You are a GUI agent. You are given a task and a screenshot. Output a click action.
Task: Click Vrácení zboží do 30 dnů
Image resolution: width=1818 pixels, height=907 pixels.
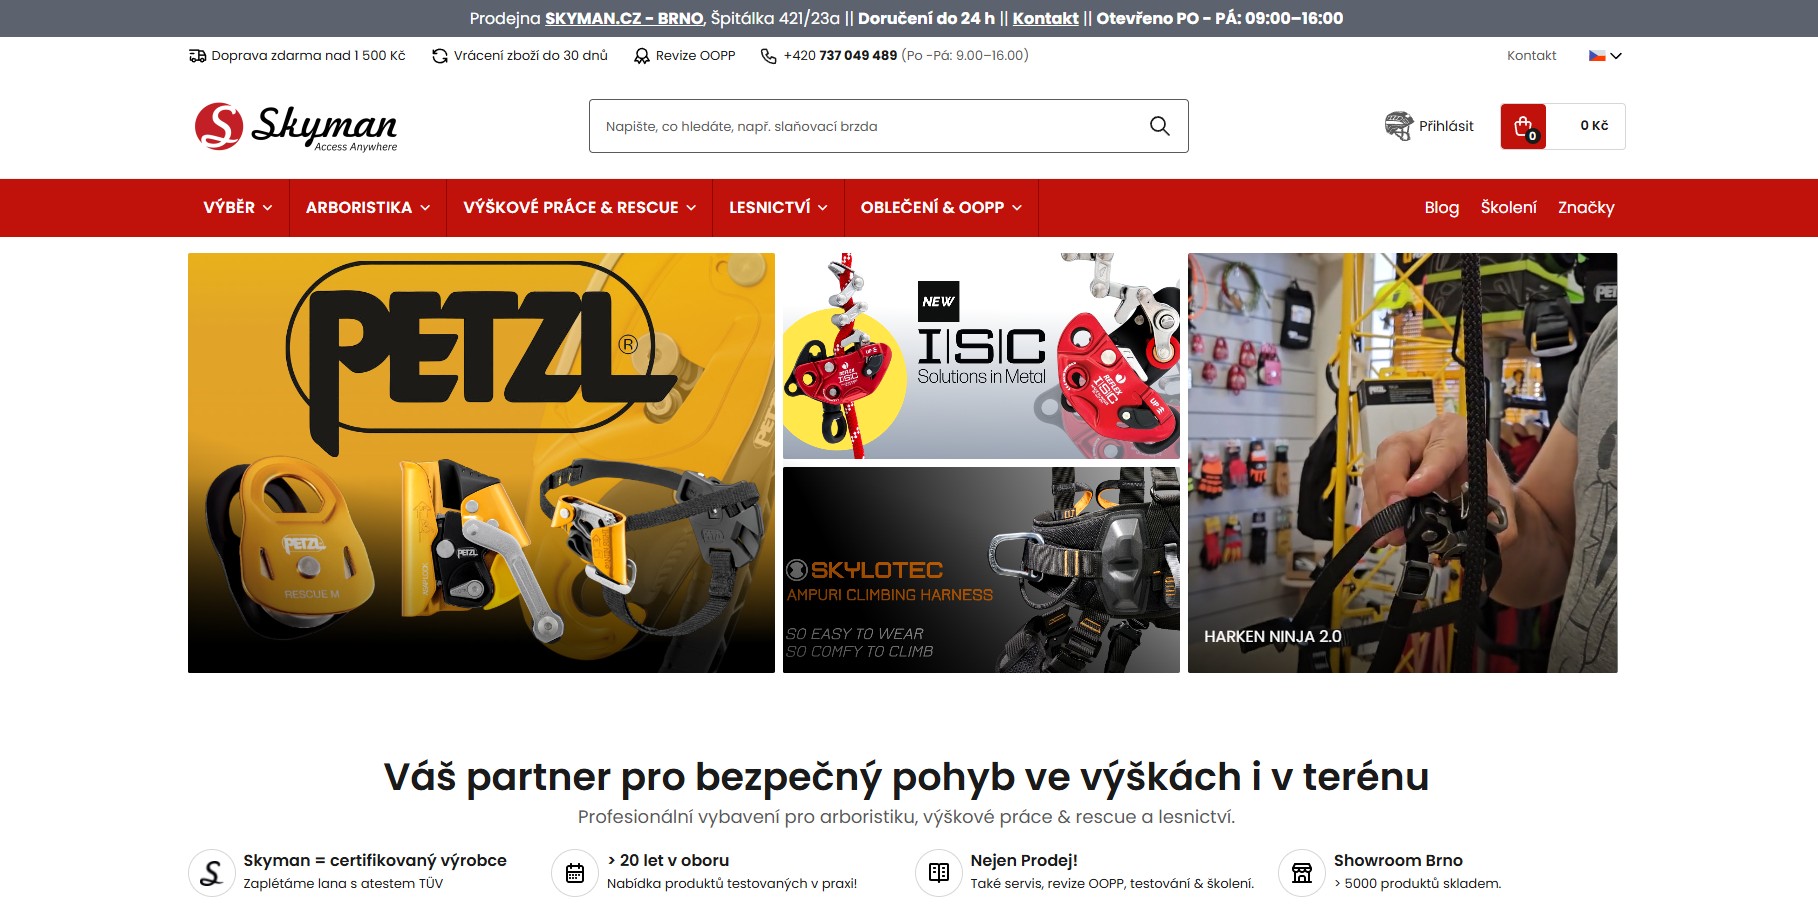531,56
